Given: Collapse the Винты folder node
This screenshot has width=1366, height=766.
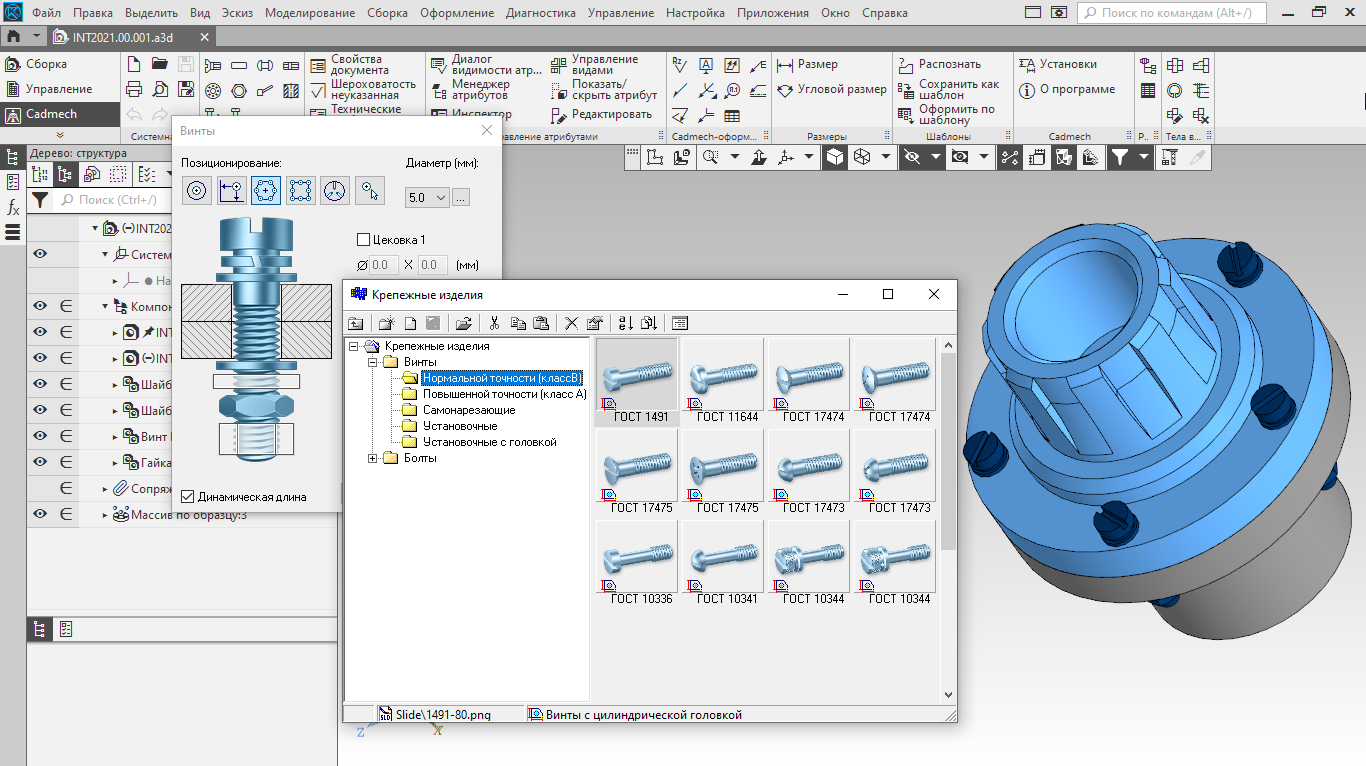Looking at the screenshot, I should tap(373, 362).
